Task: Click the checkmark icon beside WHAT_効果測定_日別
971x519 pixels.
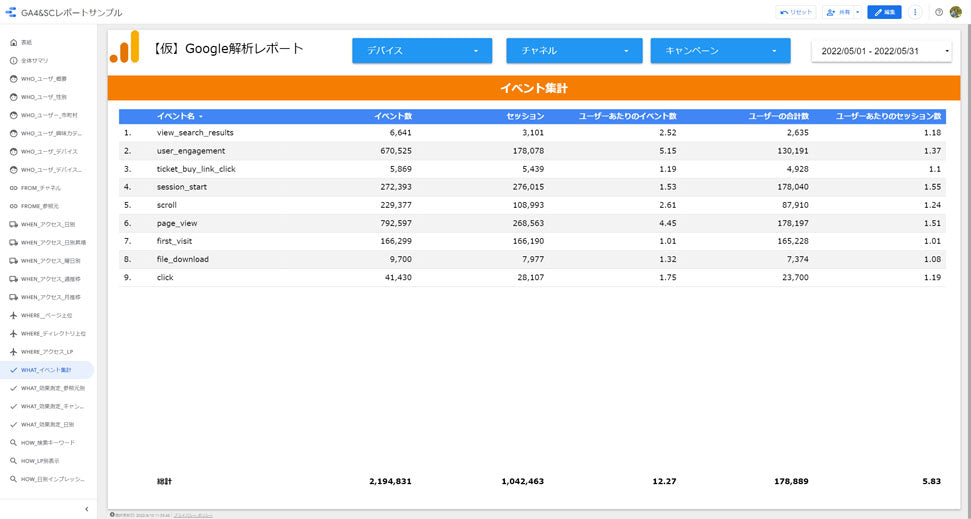Action: click(13, 425)
